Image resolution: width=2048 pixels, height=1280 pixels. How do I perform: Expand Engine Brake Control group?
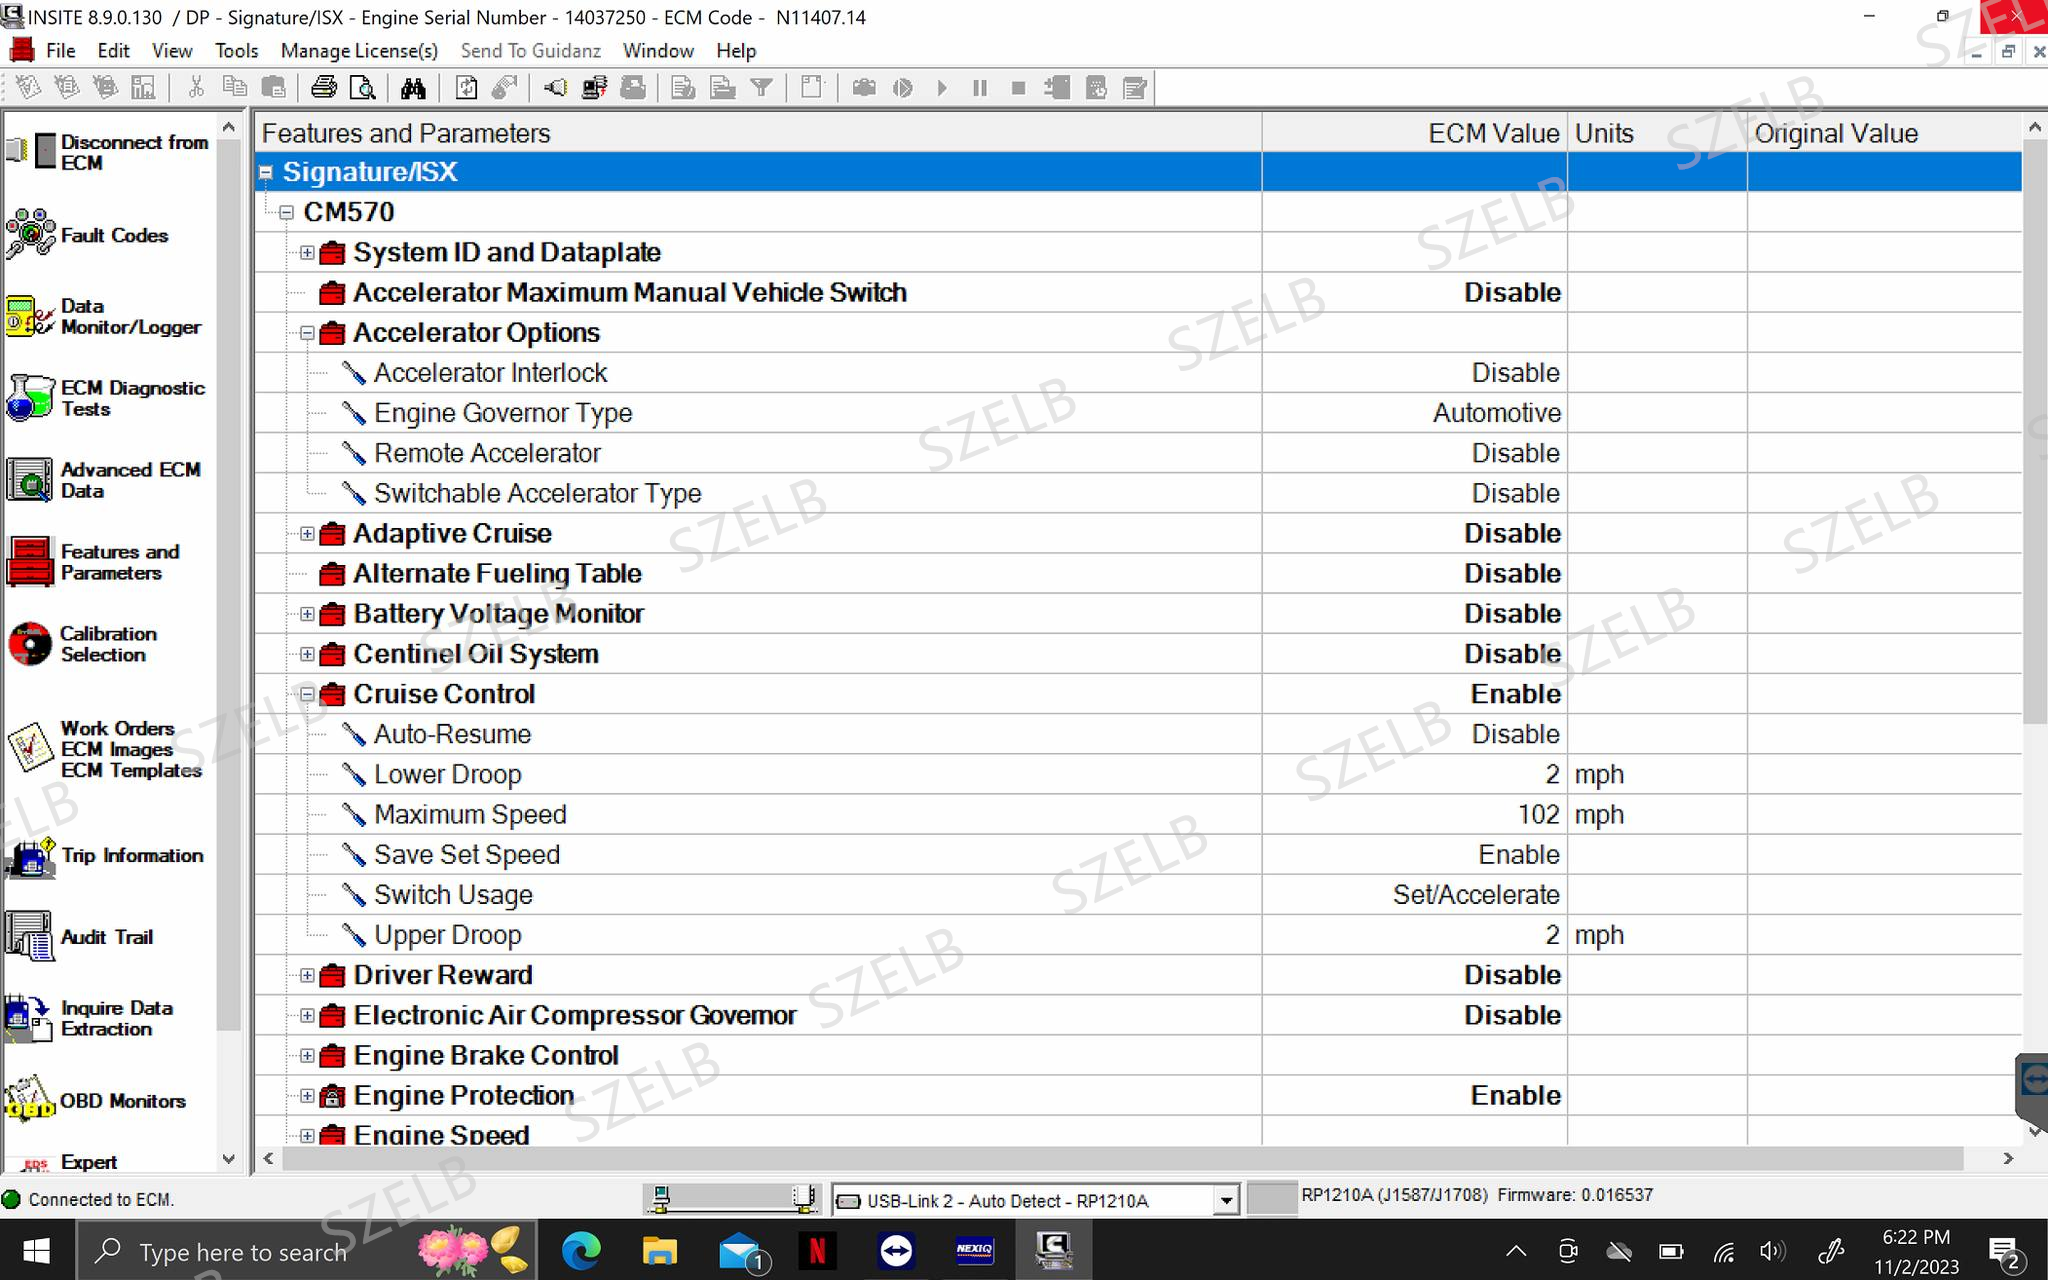(307, 1055)
